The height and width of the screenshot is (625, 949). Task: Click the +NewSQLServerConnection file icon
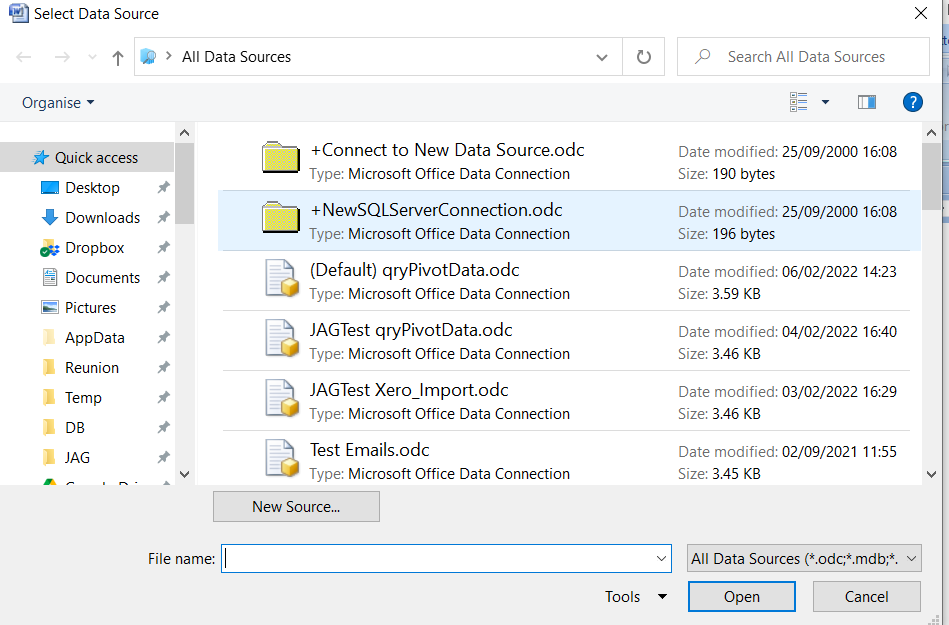[281, 218]
